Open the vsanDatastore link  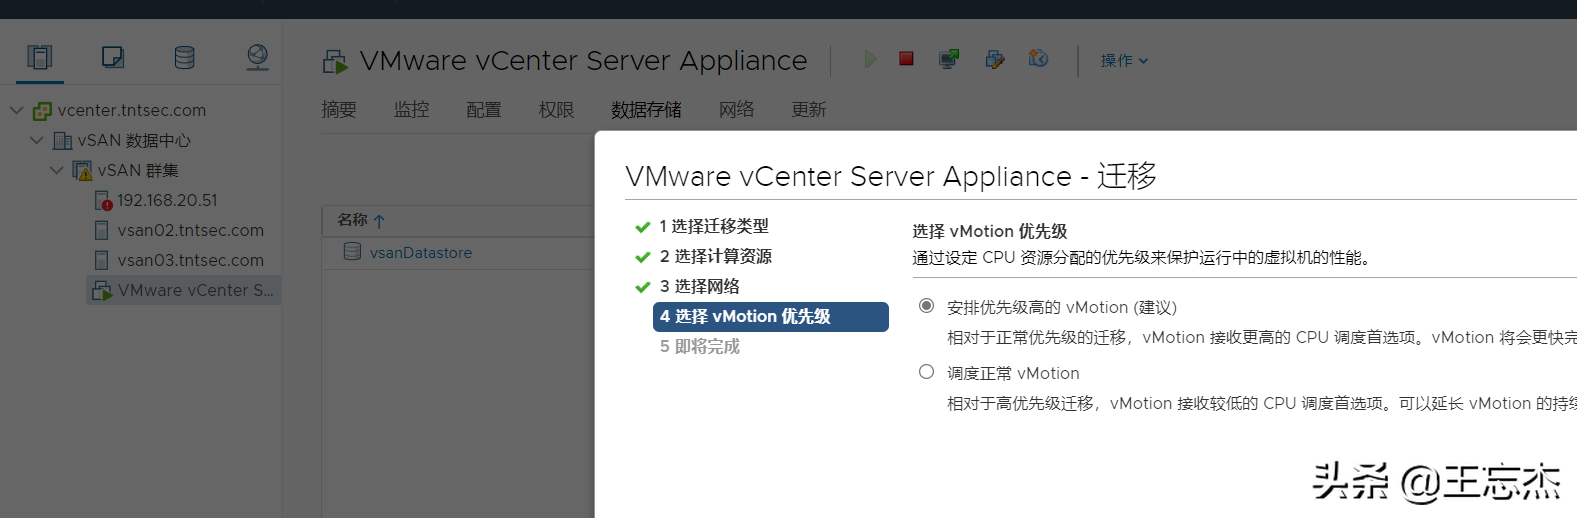click(x=421, y=253)
